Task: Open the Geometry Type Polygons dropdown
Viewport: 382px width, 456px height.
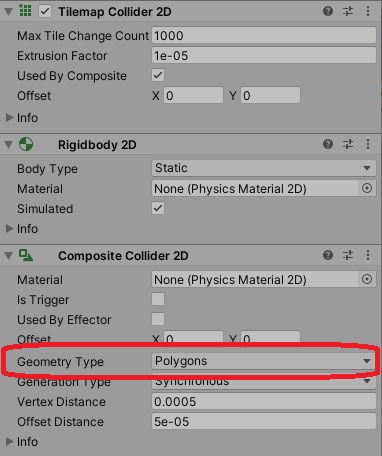Action: pos(264,361)
